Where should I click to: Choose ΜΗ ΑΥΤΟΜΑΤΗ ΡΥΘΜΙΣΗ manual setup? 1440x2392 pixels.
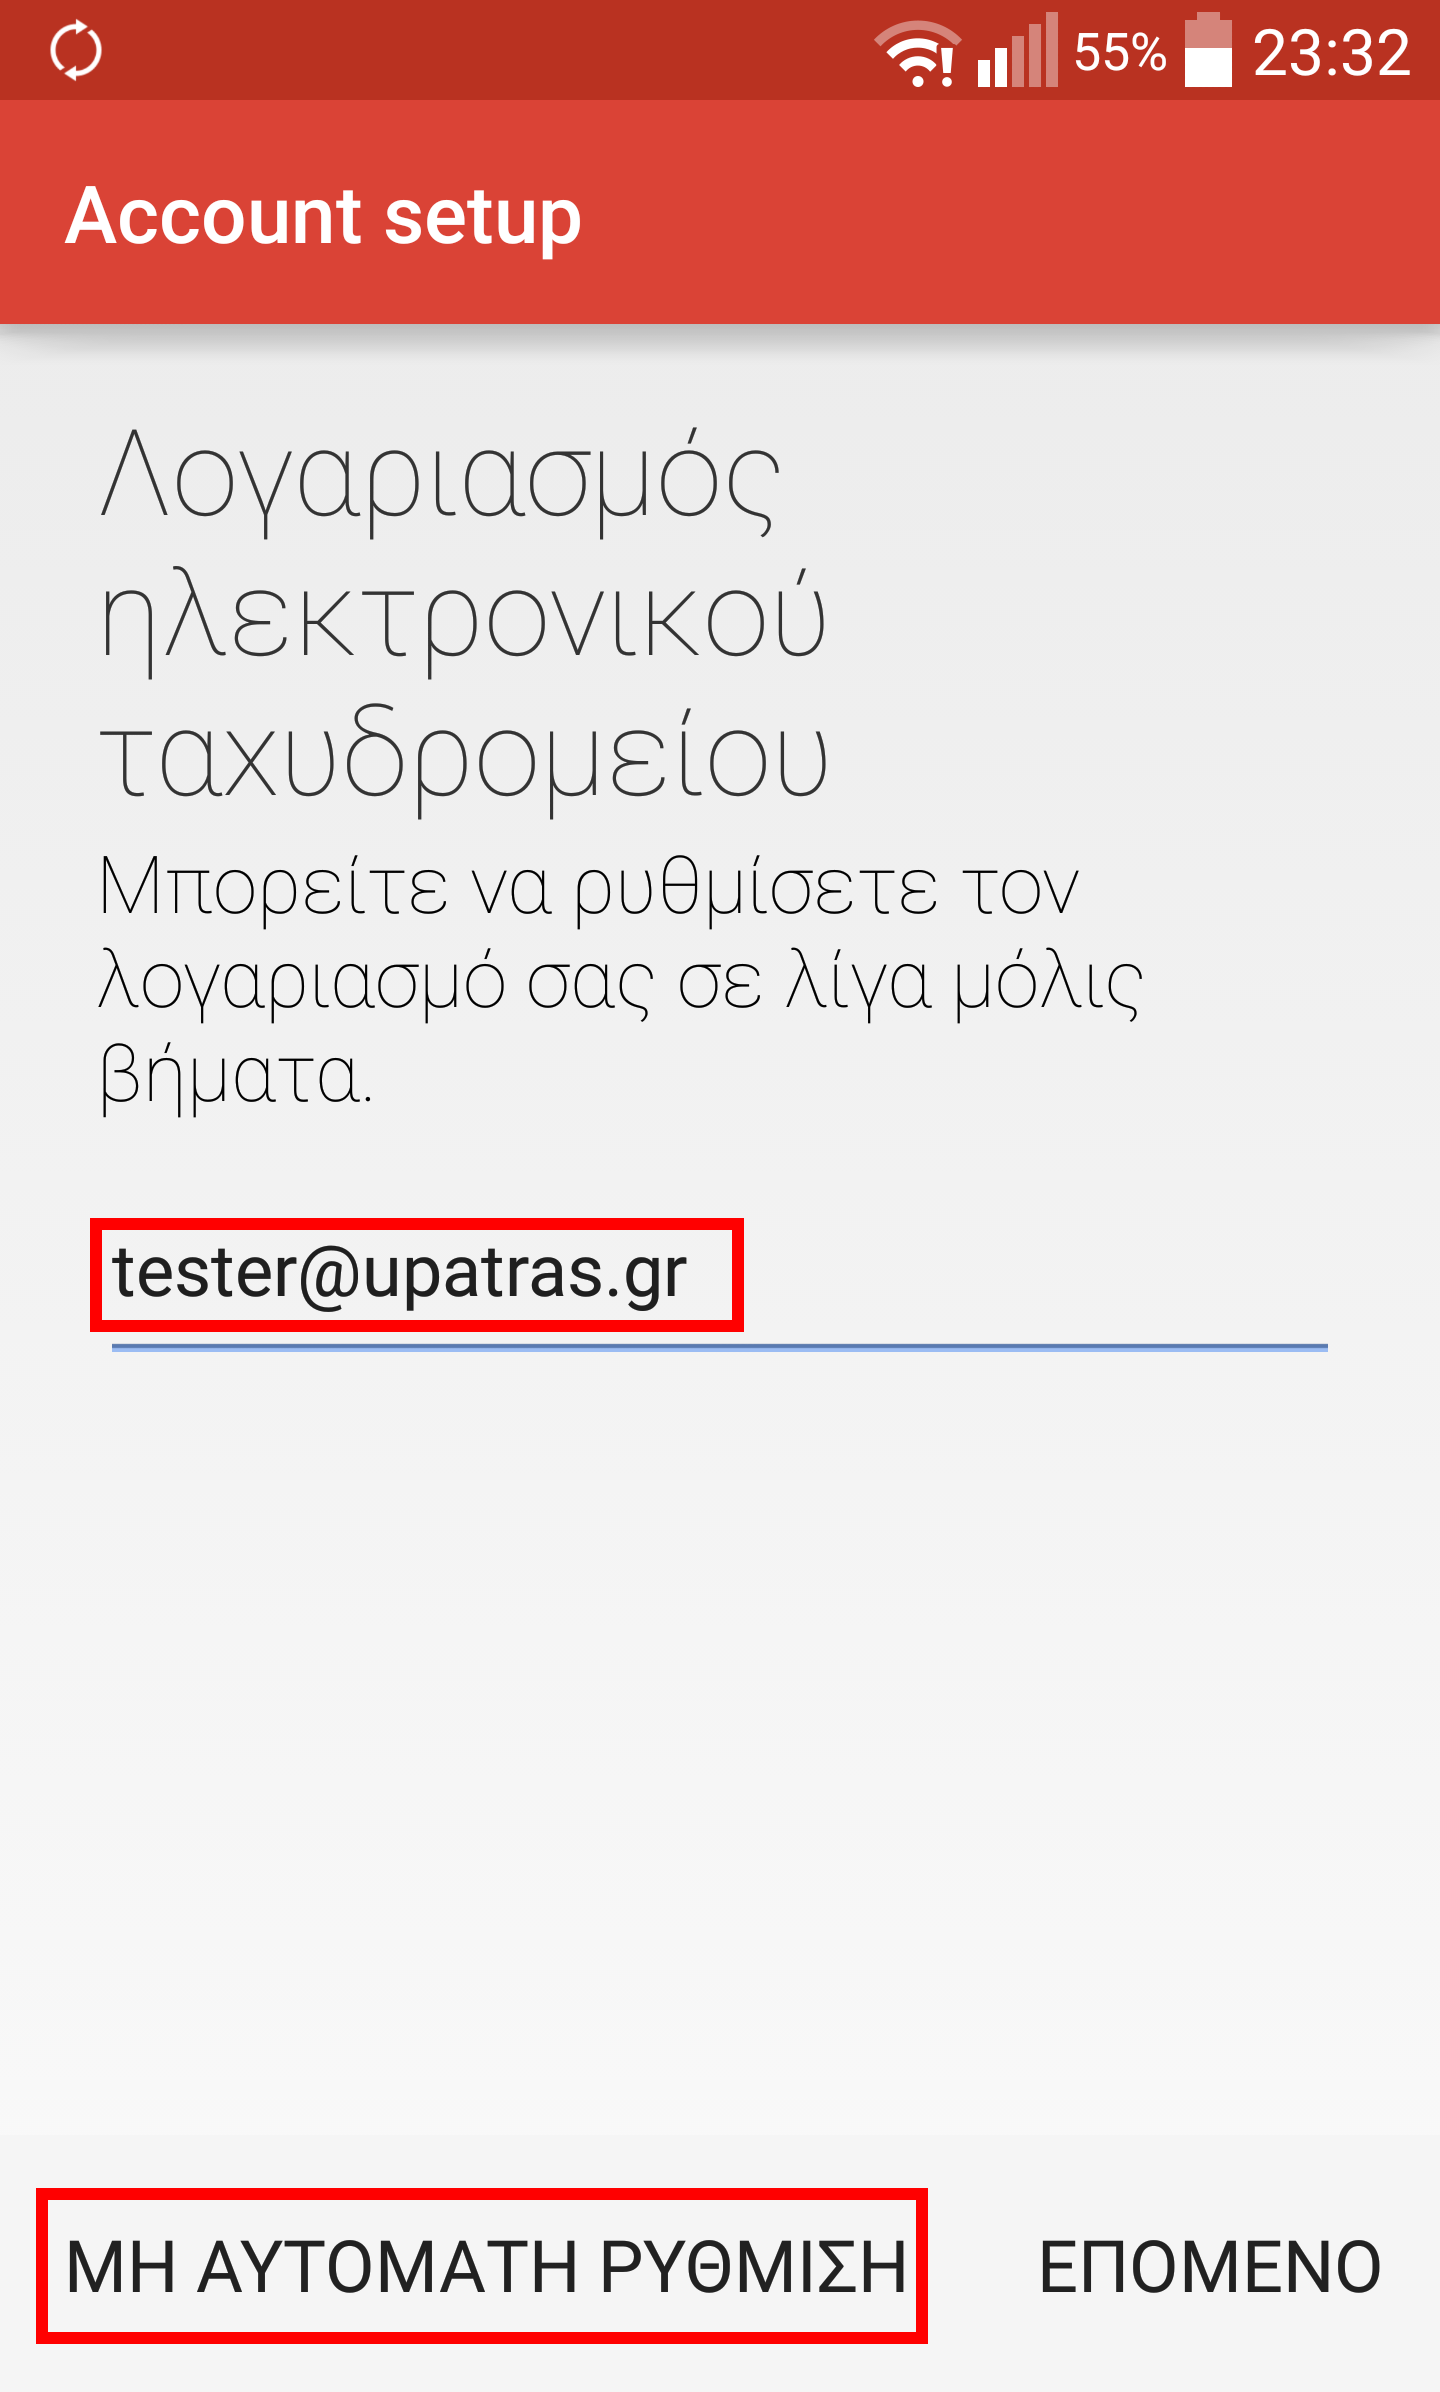tap(484, 2266)
